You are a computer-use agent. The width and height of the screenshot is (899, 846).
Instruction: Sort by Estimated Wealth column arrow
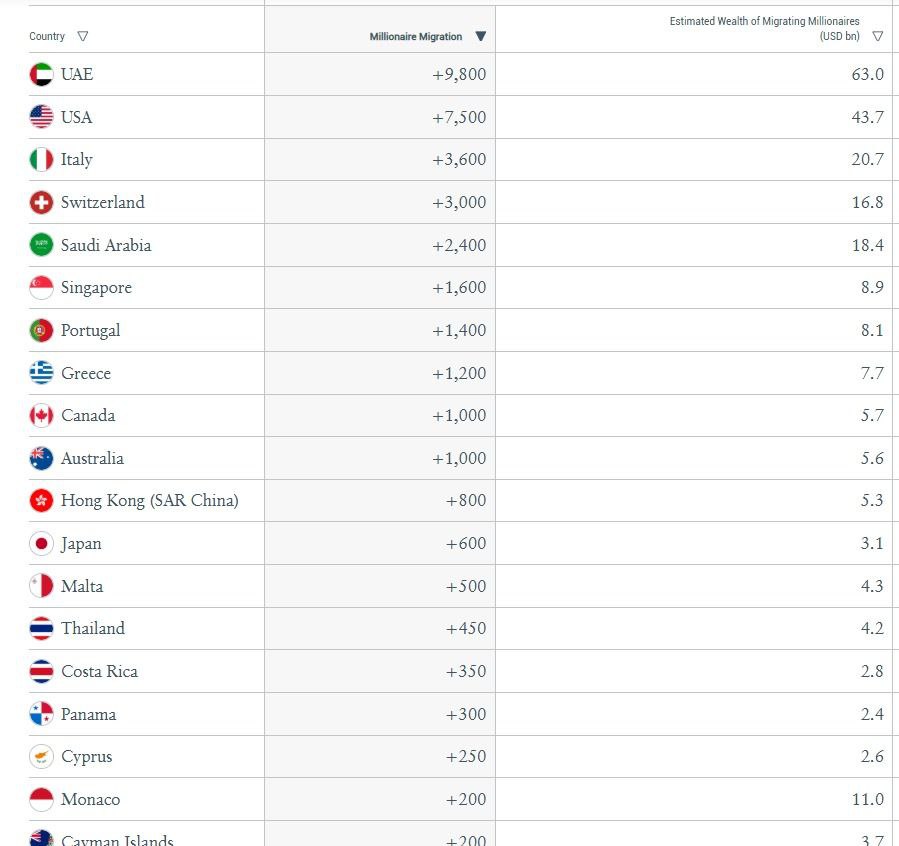click(x=877, y=37)
